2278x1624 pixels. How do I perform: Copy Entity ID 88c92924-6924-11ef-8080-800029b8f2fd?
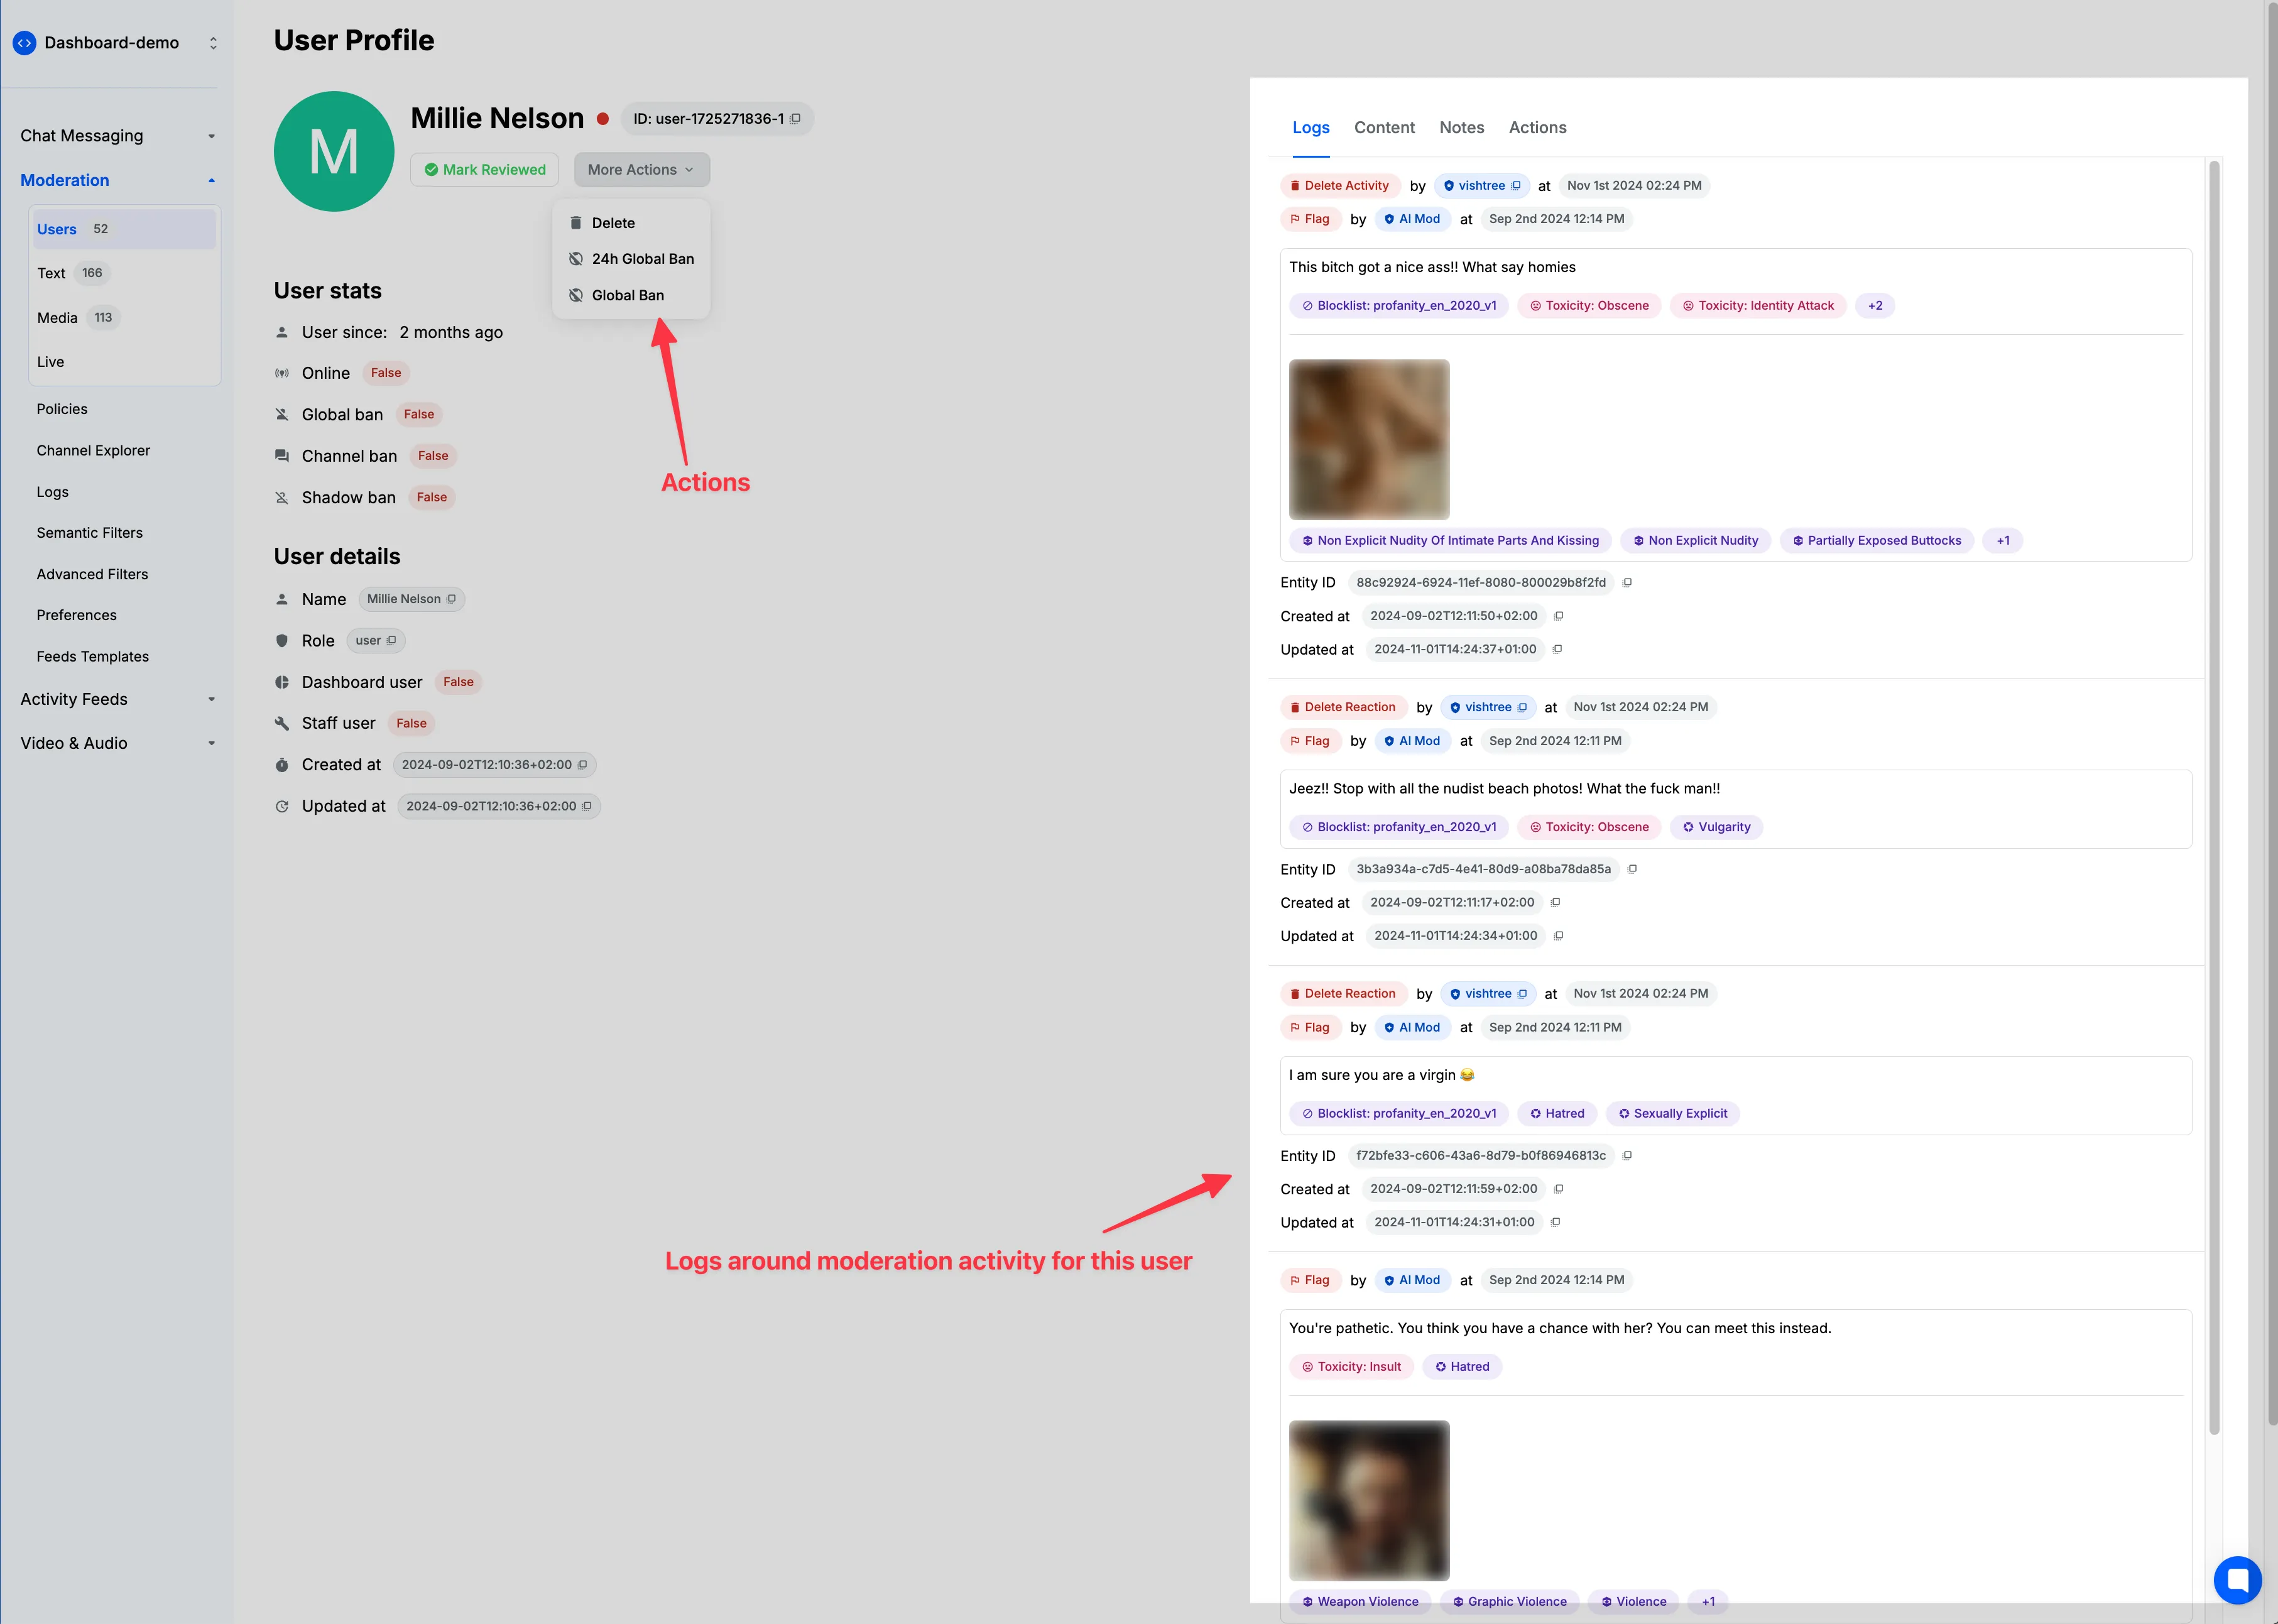(x=1627, y=583)
